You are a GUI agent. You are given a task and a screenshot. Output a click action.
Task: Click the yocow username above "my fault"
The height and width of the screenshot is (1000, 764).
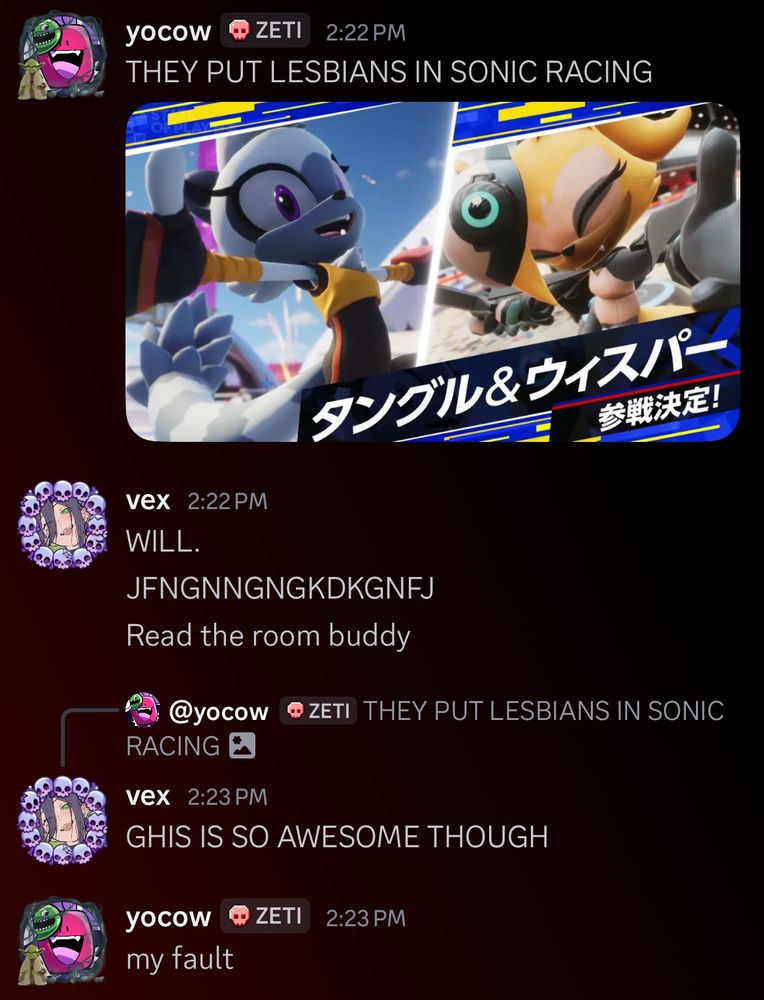coord(168,916)
